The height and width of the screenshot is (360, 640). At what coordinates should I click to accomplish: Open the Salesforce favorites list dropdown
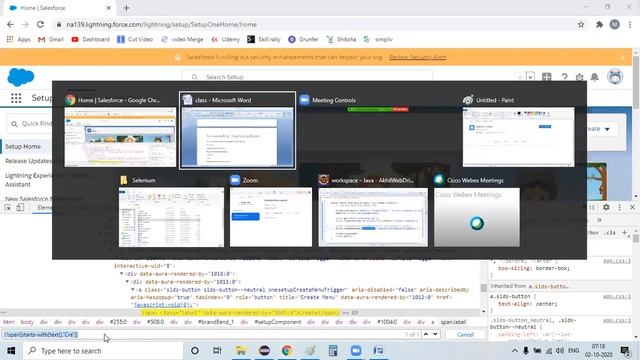530,77
